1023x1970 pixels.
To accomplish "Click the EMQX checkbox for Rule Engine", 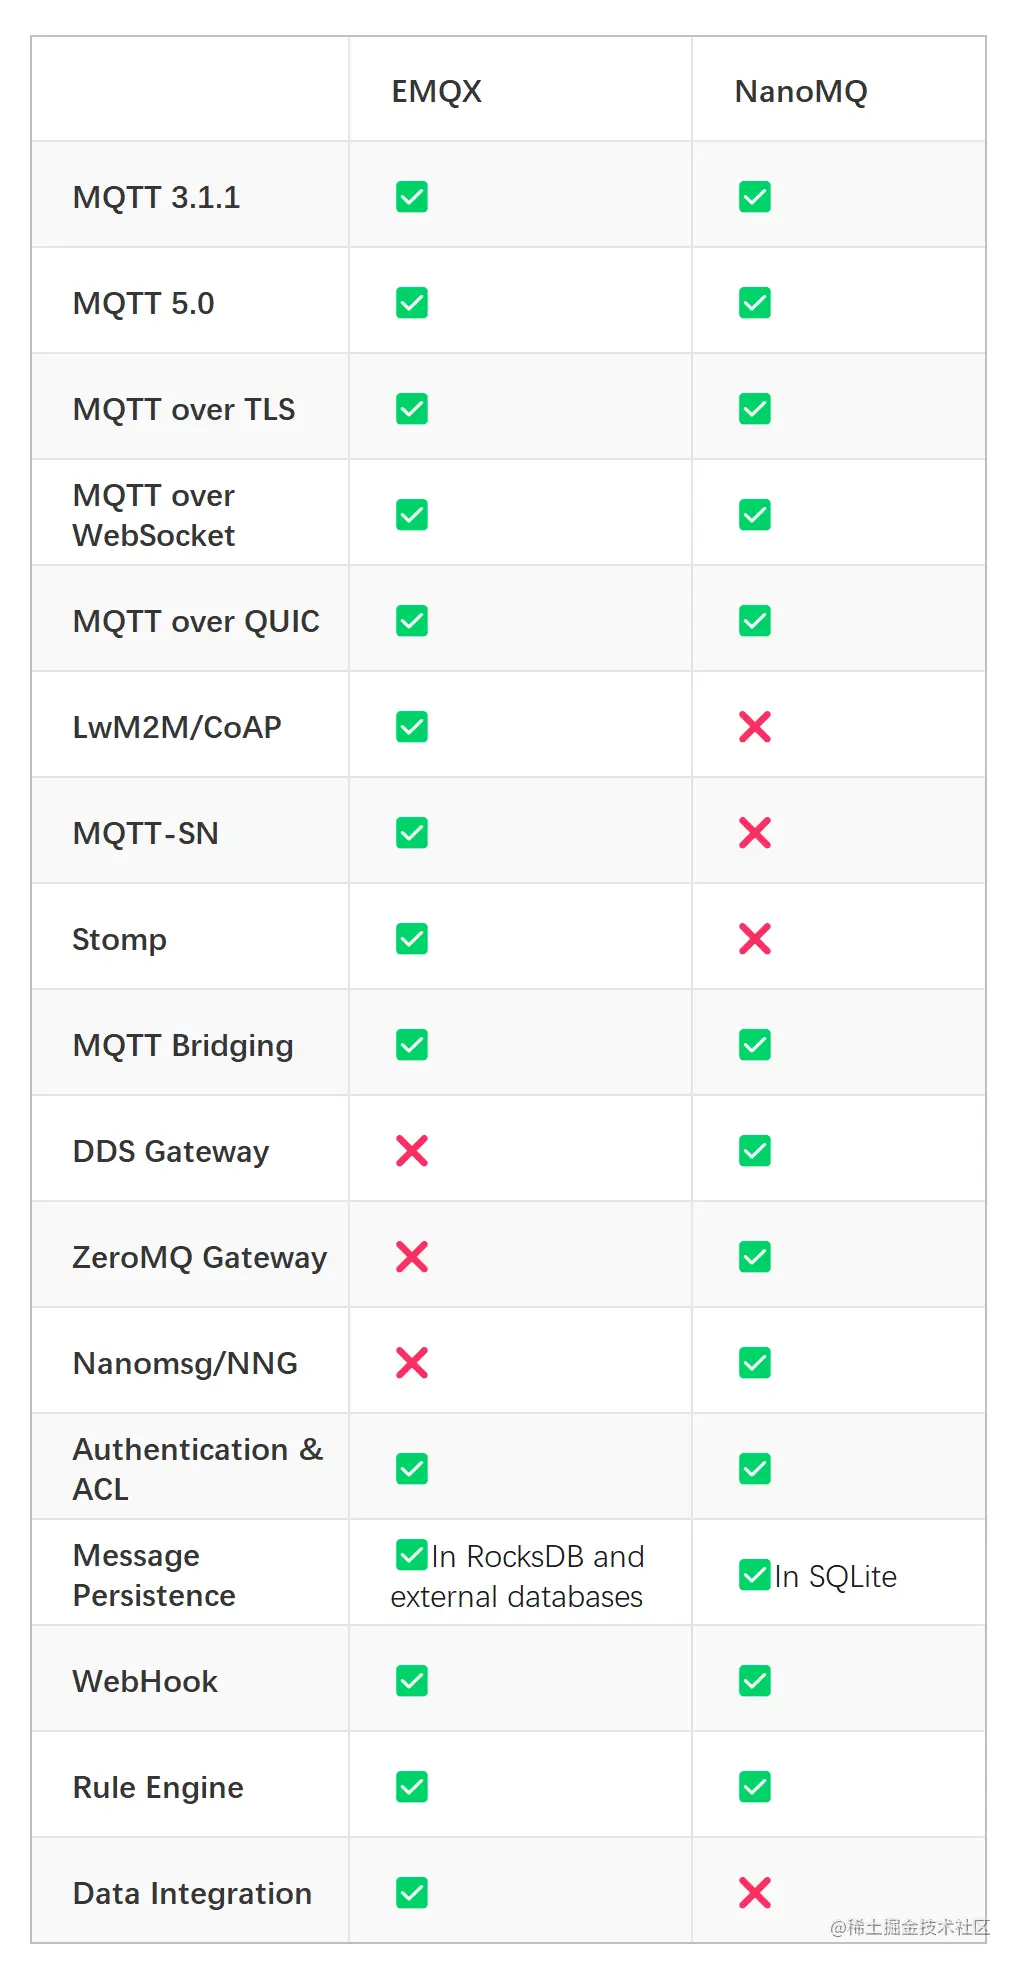I will tap(412, 1787).
